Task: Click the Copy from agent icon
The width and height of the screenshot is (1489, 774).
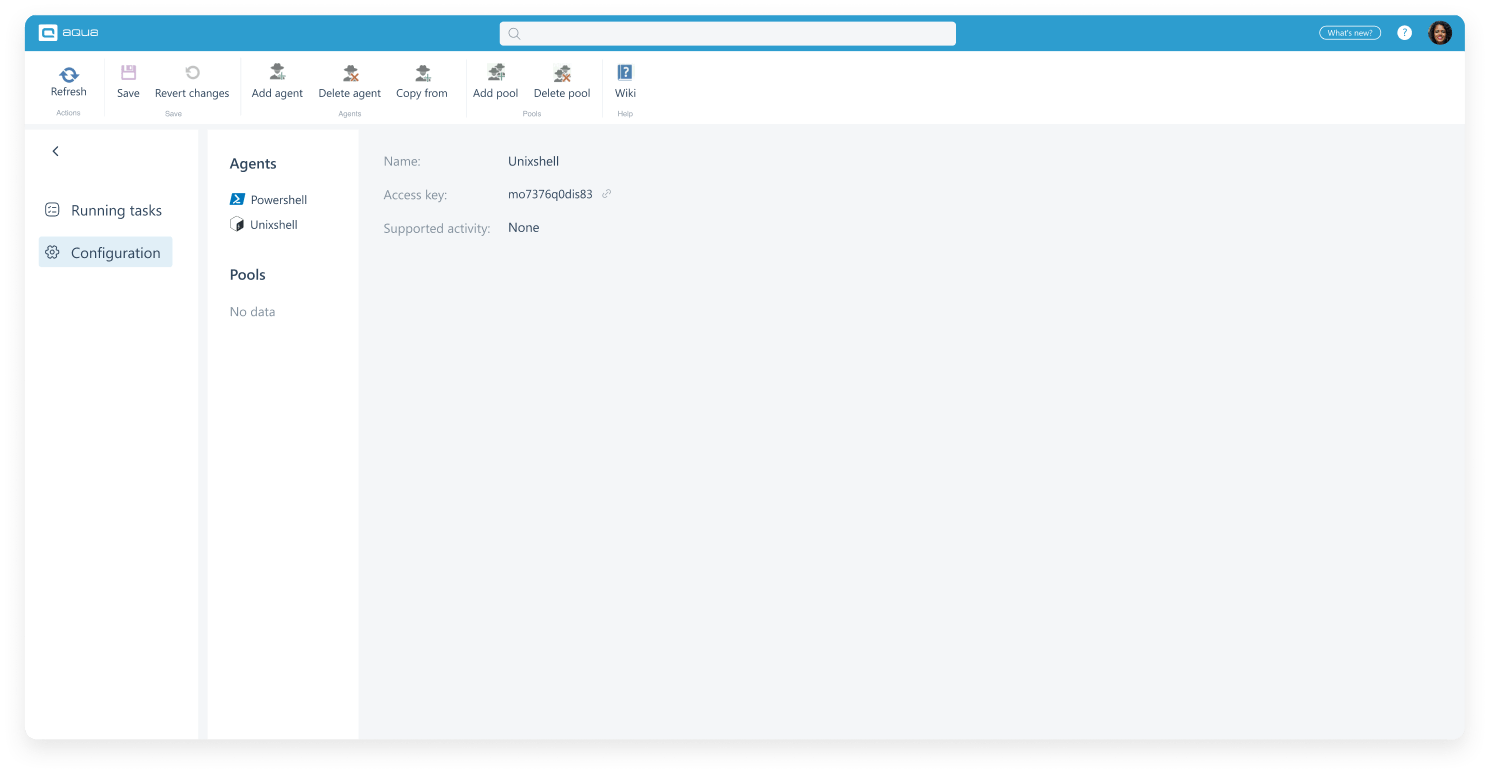Action: click(421, 74)
